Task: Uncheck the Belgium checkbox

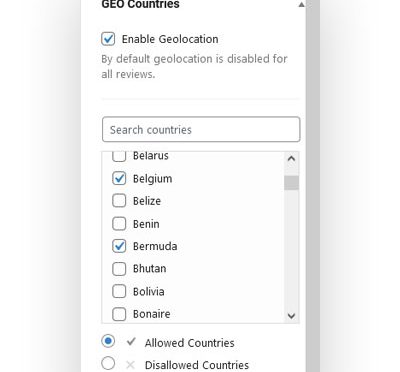Action: (119, 178)
